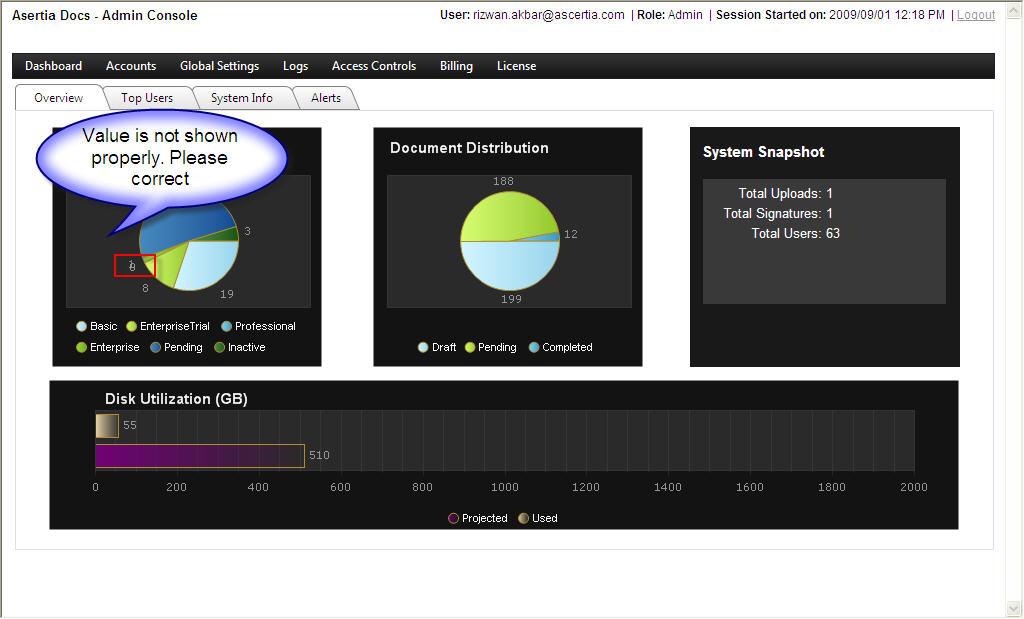Click the Enterprise legend marker
The image size is (1024, 619).
(x=82, y=347)
